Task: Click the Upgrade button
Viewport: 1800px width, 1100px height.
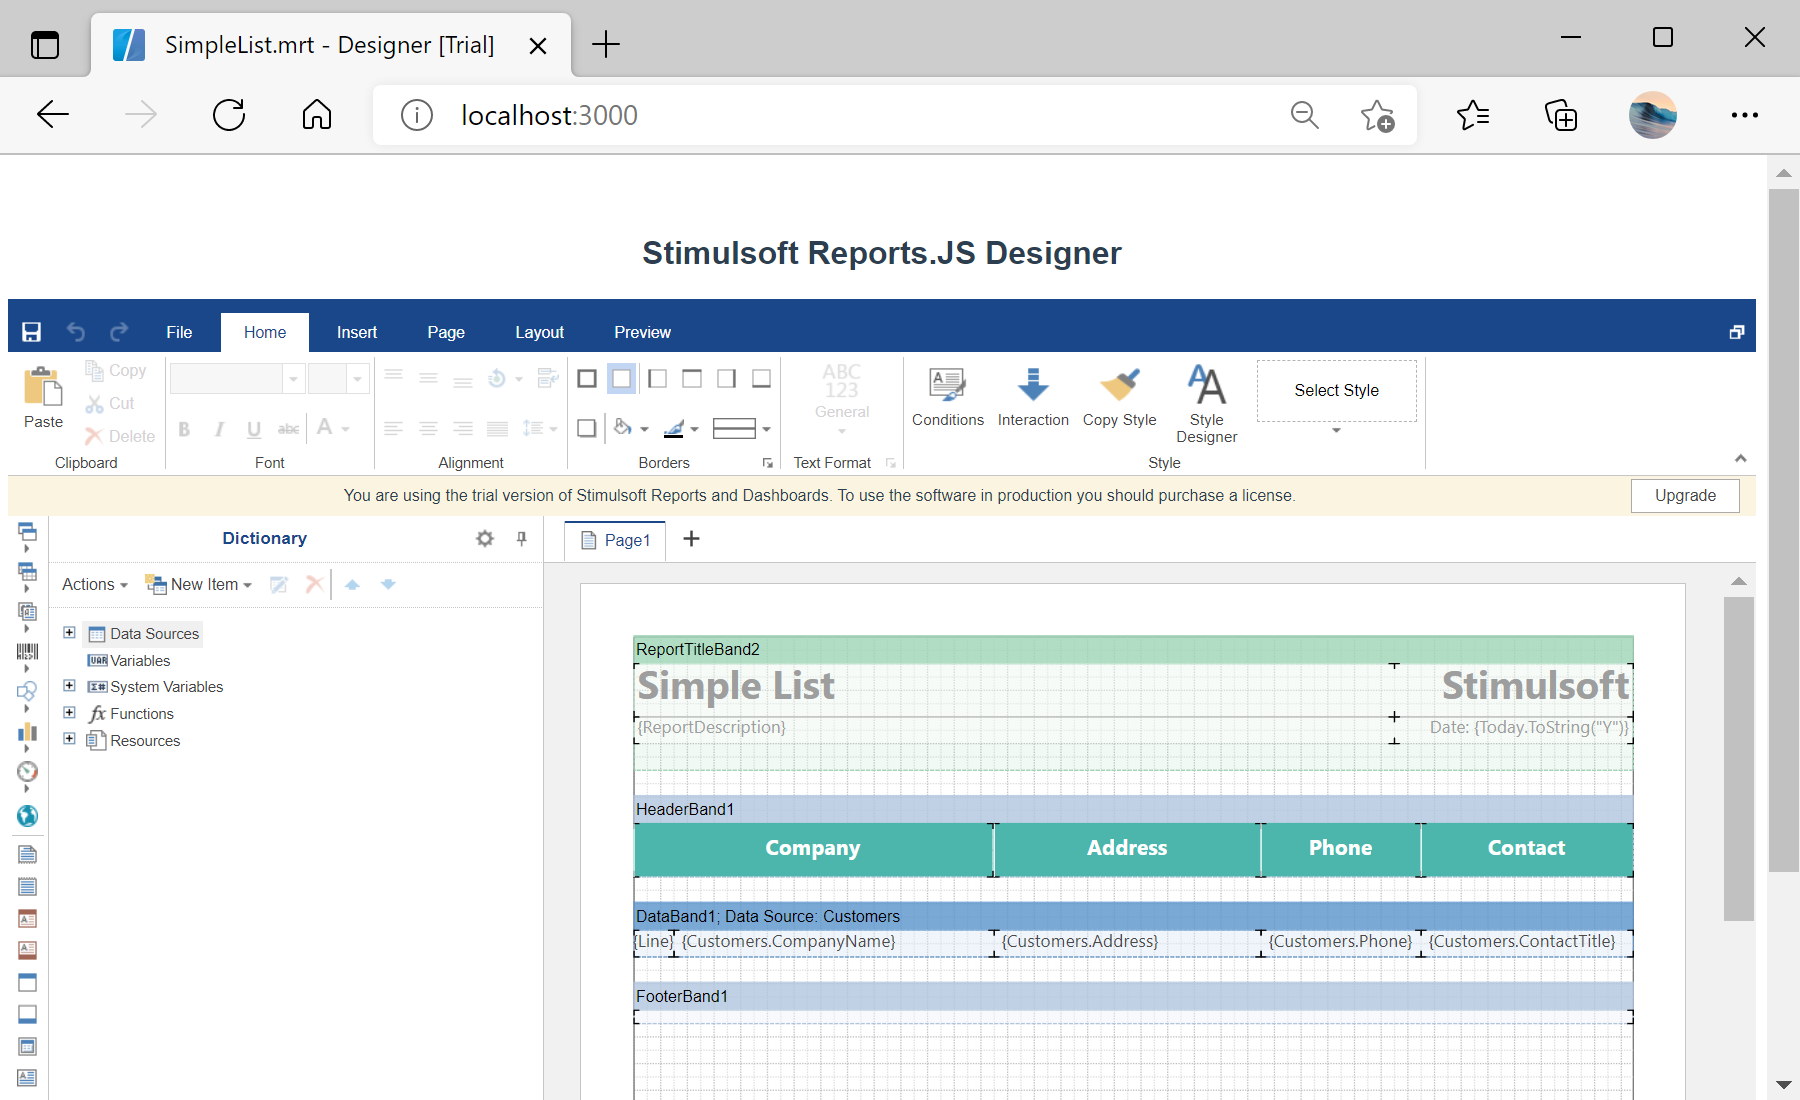Action: click(x=1685, y=496)
